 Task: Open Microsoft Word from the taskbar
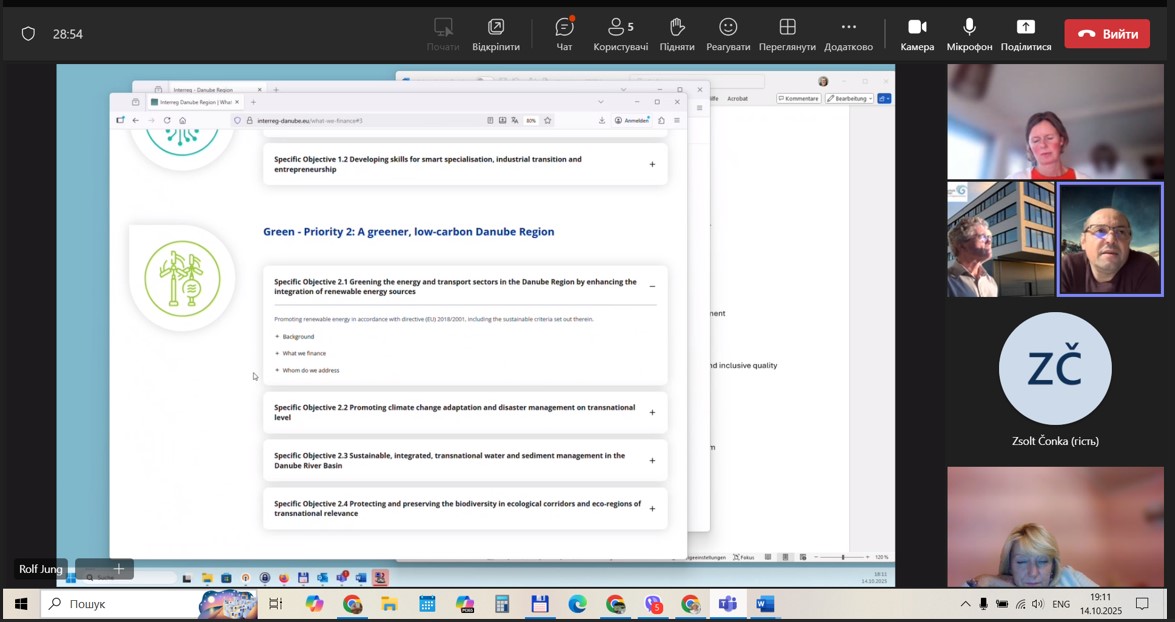(765, 604)
